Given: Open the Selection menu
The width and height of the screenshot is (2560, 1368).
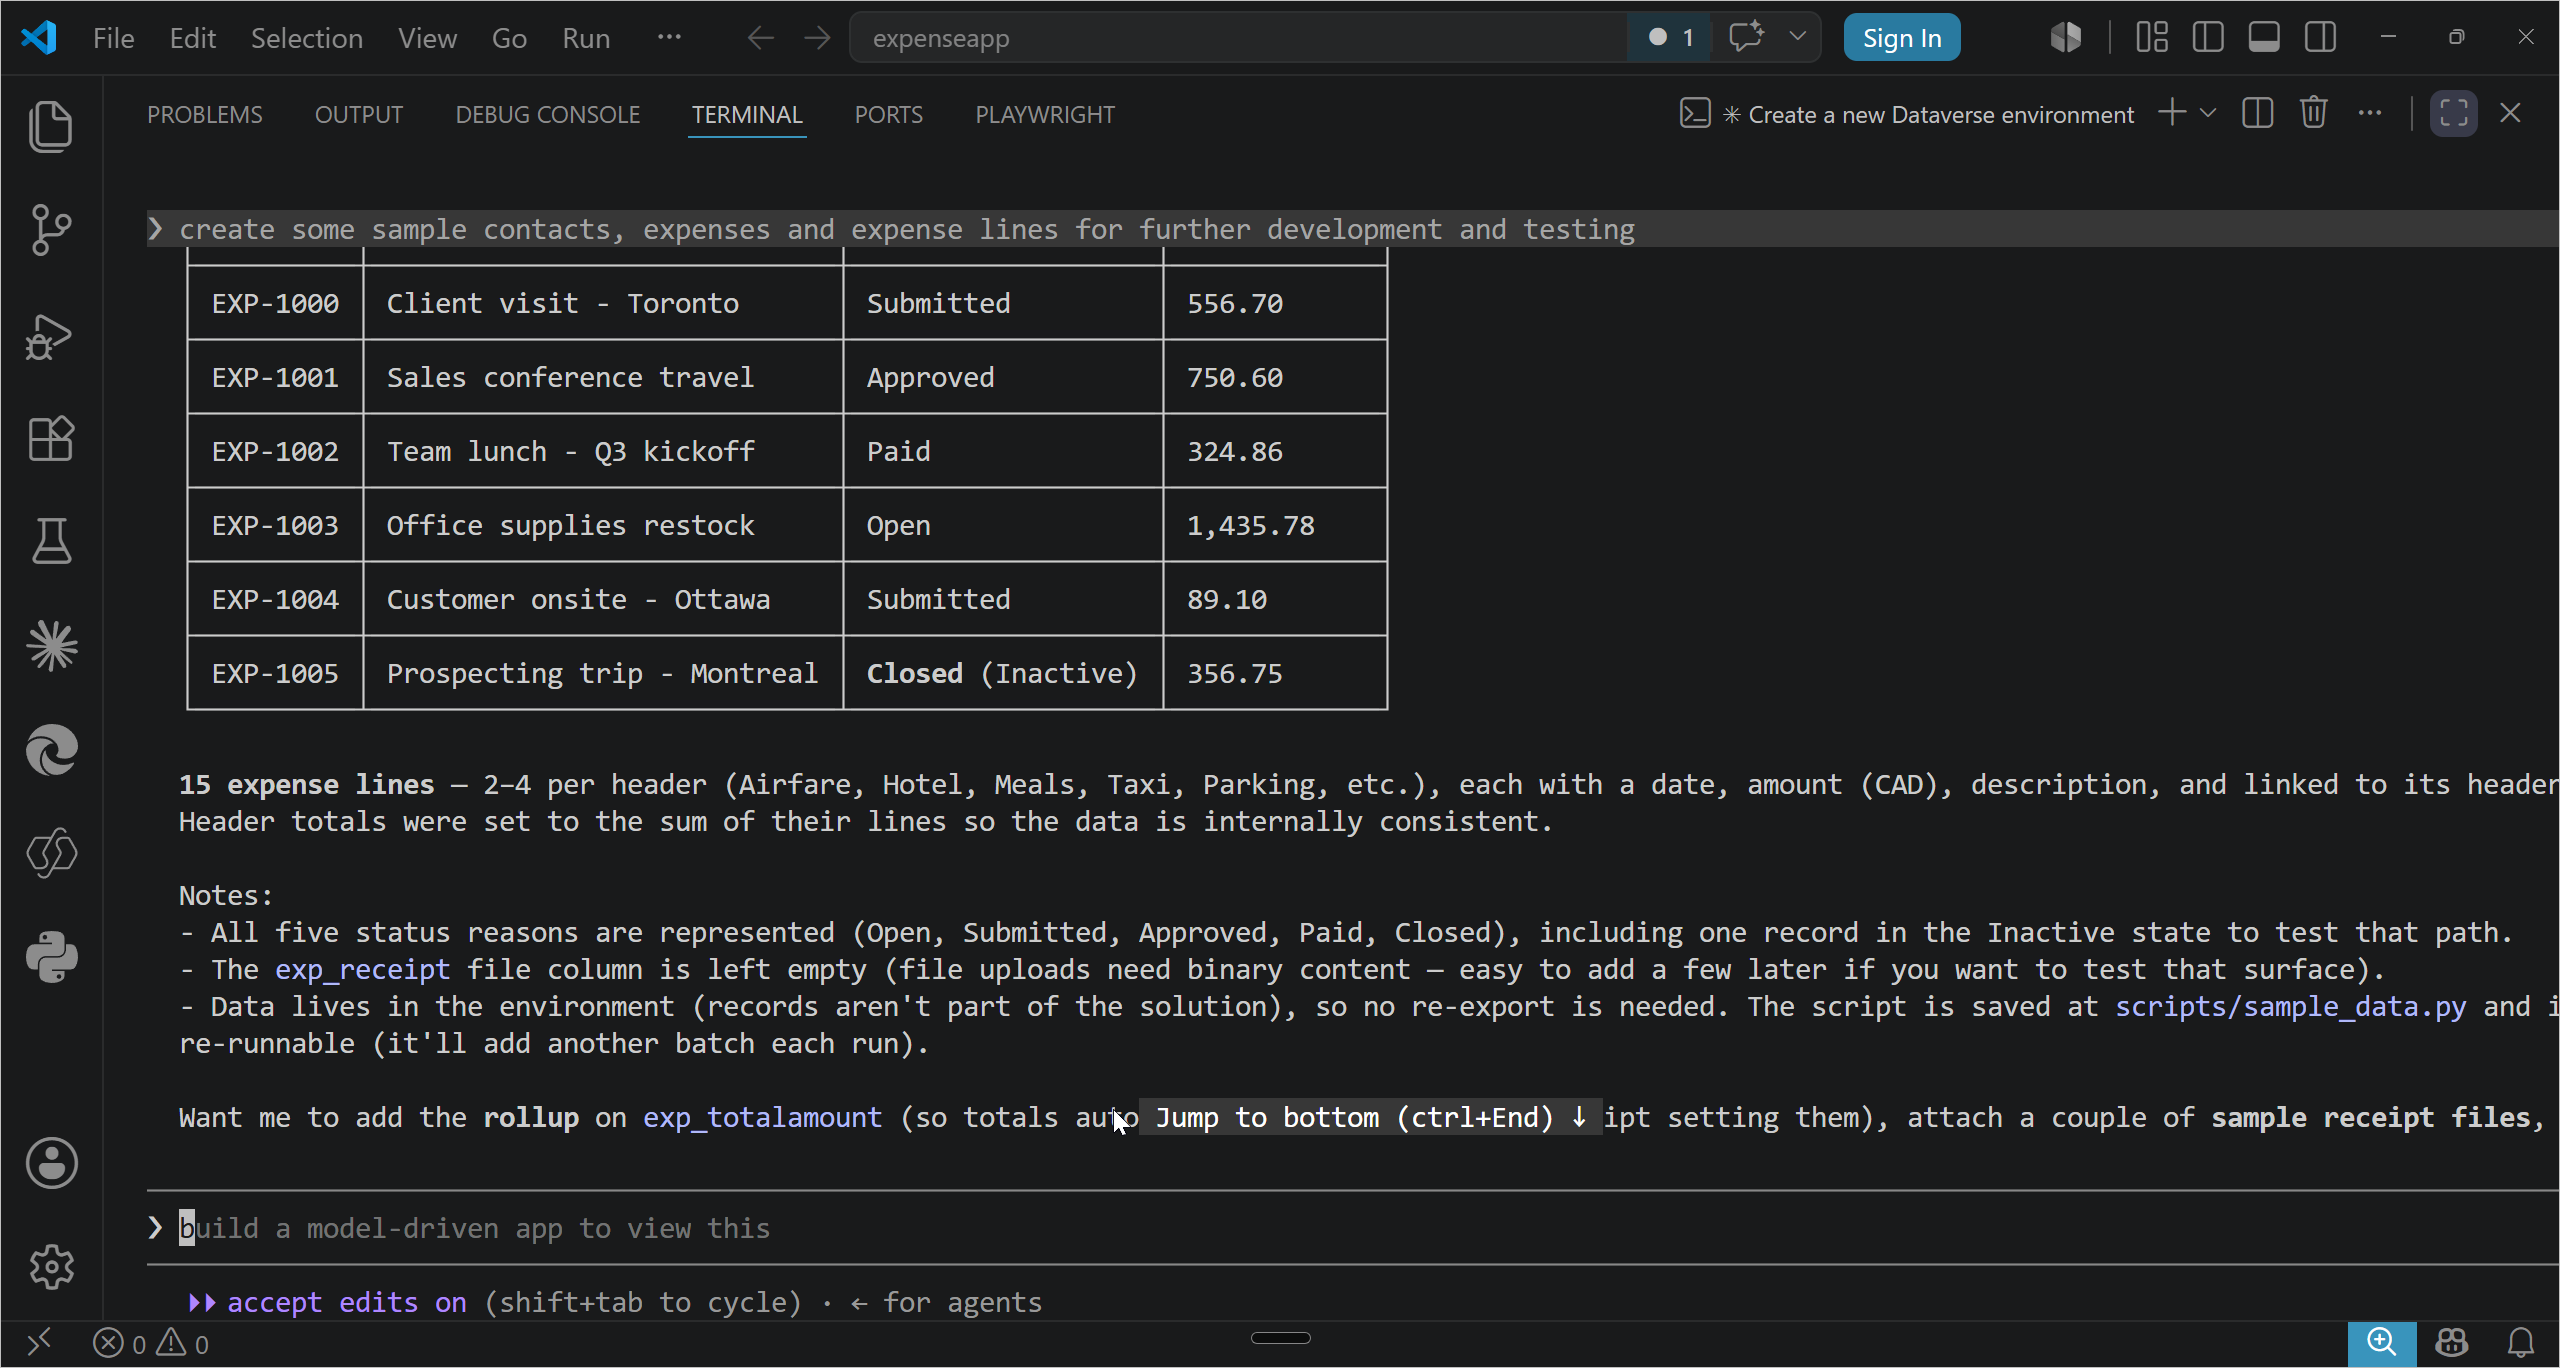Looking at the screenshot, I should (x=306, y=38).
